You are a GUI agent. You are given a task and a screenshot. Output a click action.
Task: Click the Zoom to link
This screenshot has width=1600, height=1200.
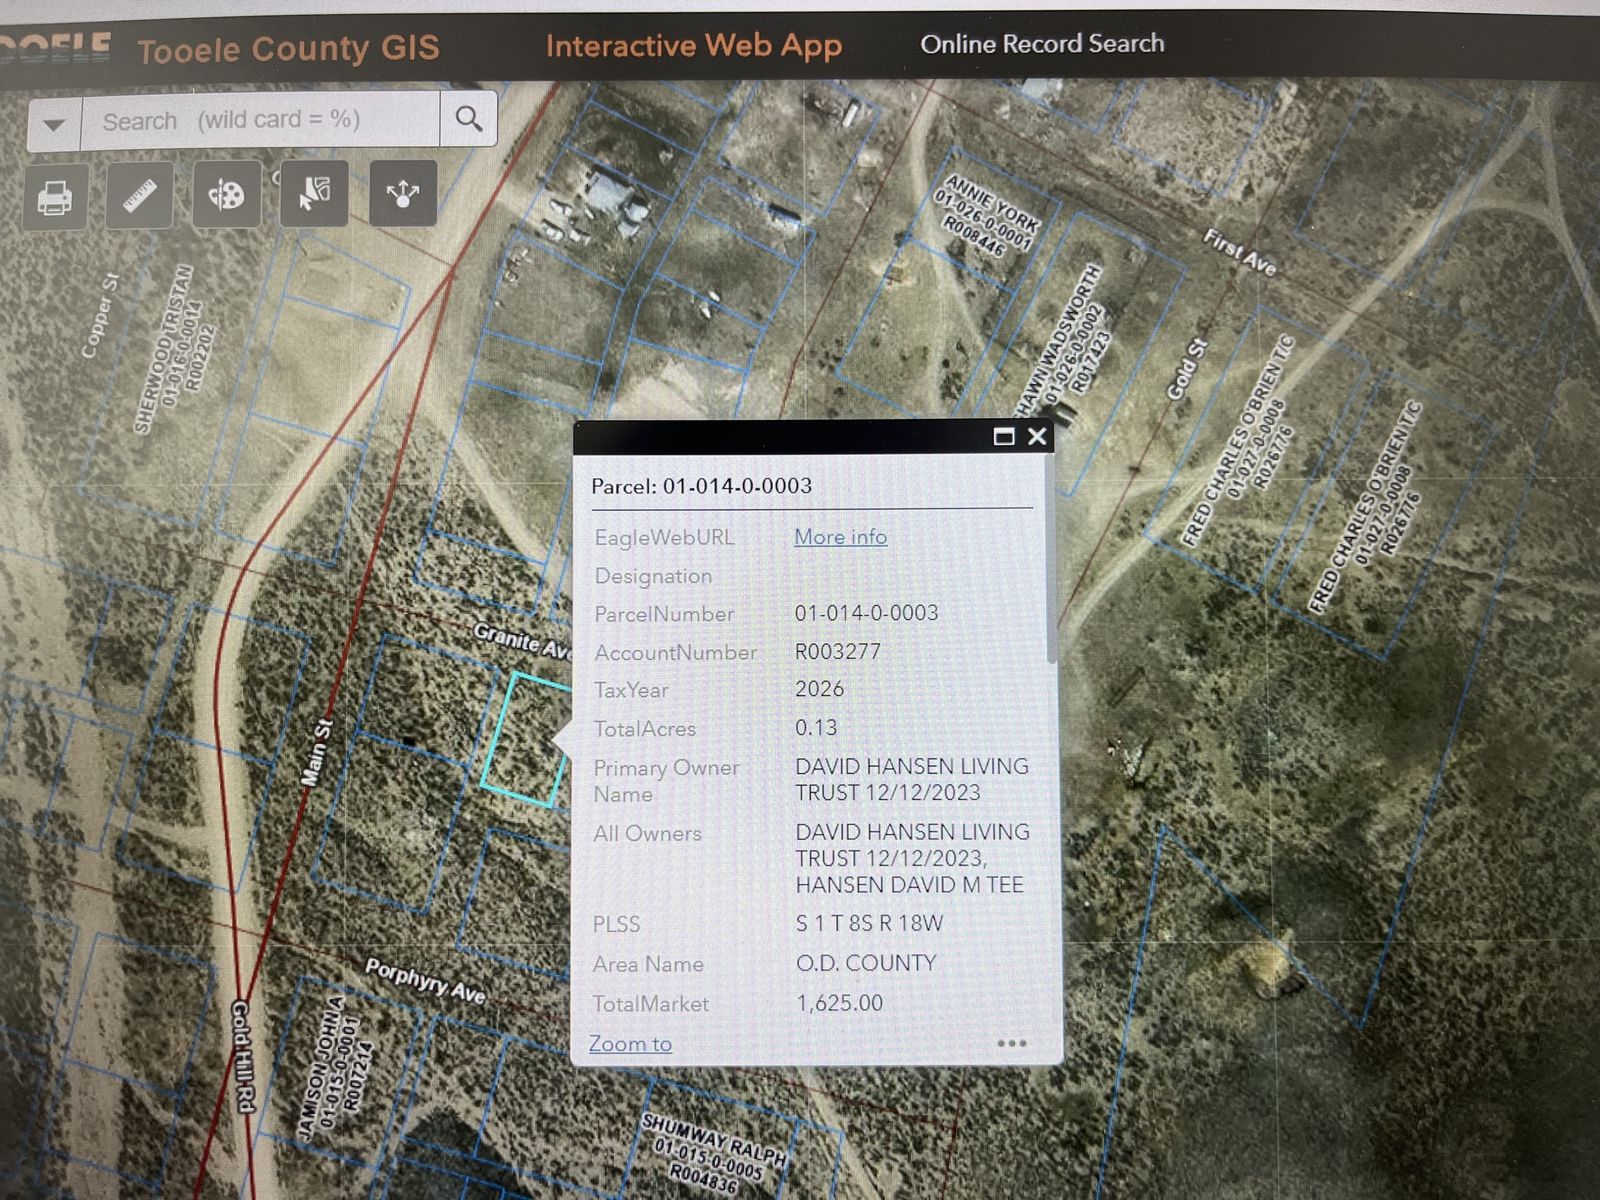click(x=630, y=1043)
